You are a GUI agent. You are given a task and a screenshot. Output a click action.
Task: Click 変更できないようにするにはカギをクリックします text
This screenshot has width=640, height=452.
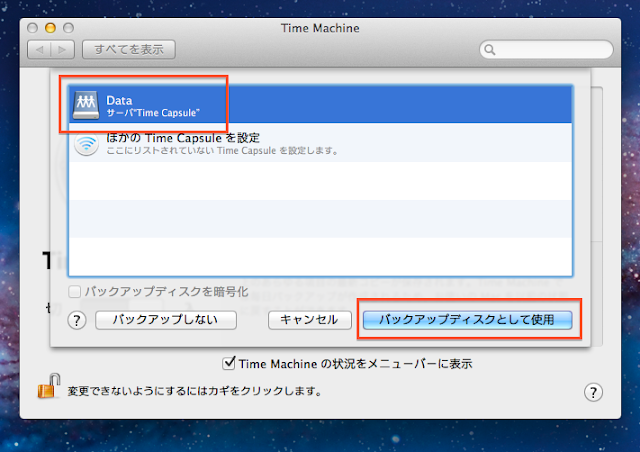pyautogui.click(x=195, y=391)
